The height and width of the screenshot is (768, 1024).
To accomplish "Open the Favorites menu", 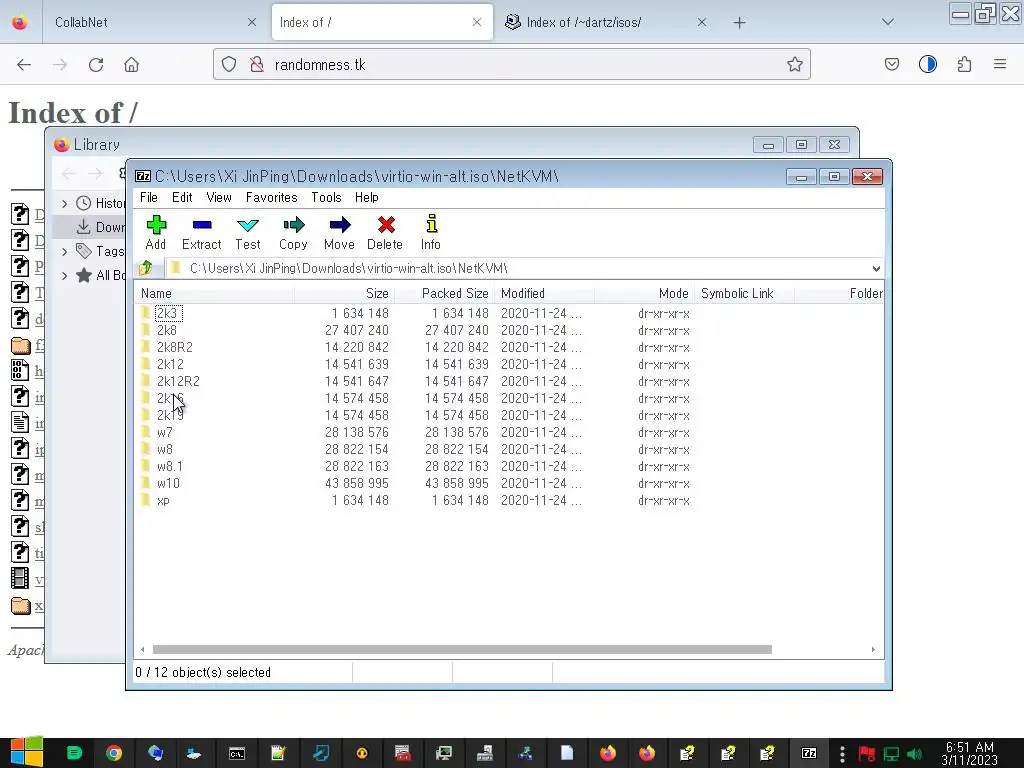I will [271, 197].
